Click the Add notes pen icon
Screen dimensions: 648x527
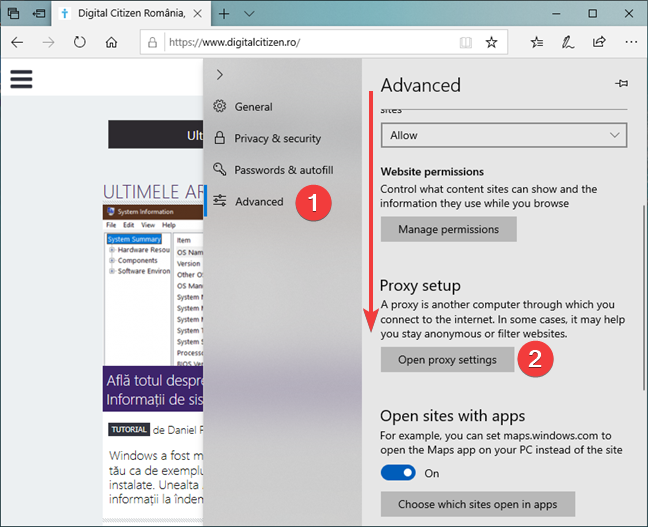pyautogui.click(x=567, y=42)
